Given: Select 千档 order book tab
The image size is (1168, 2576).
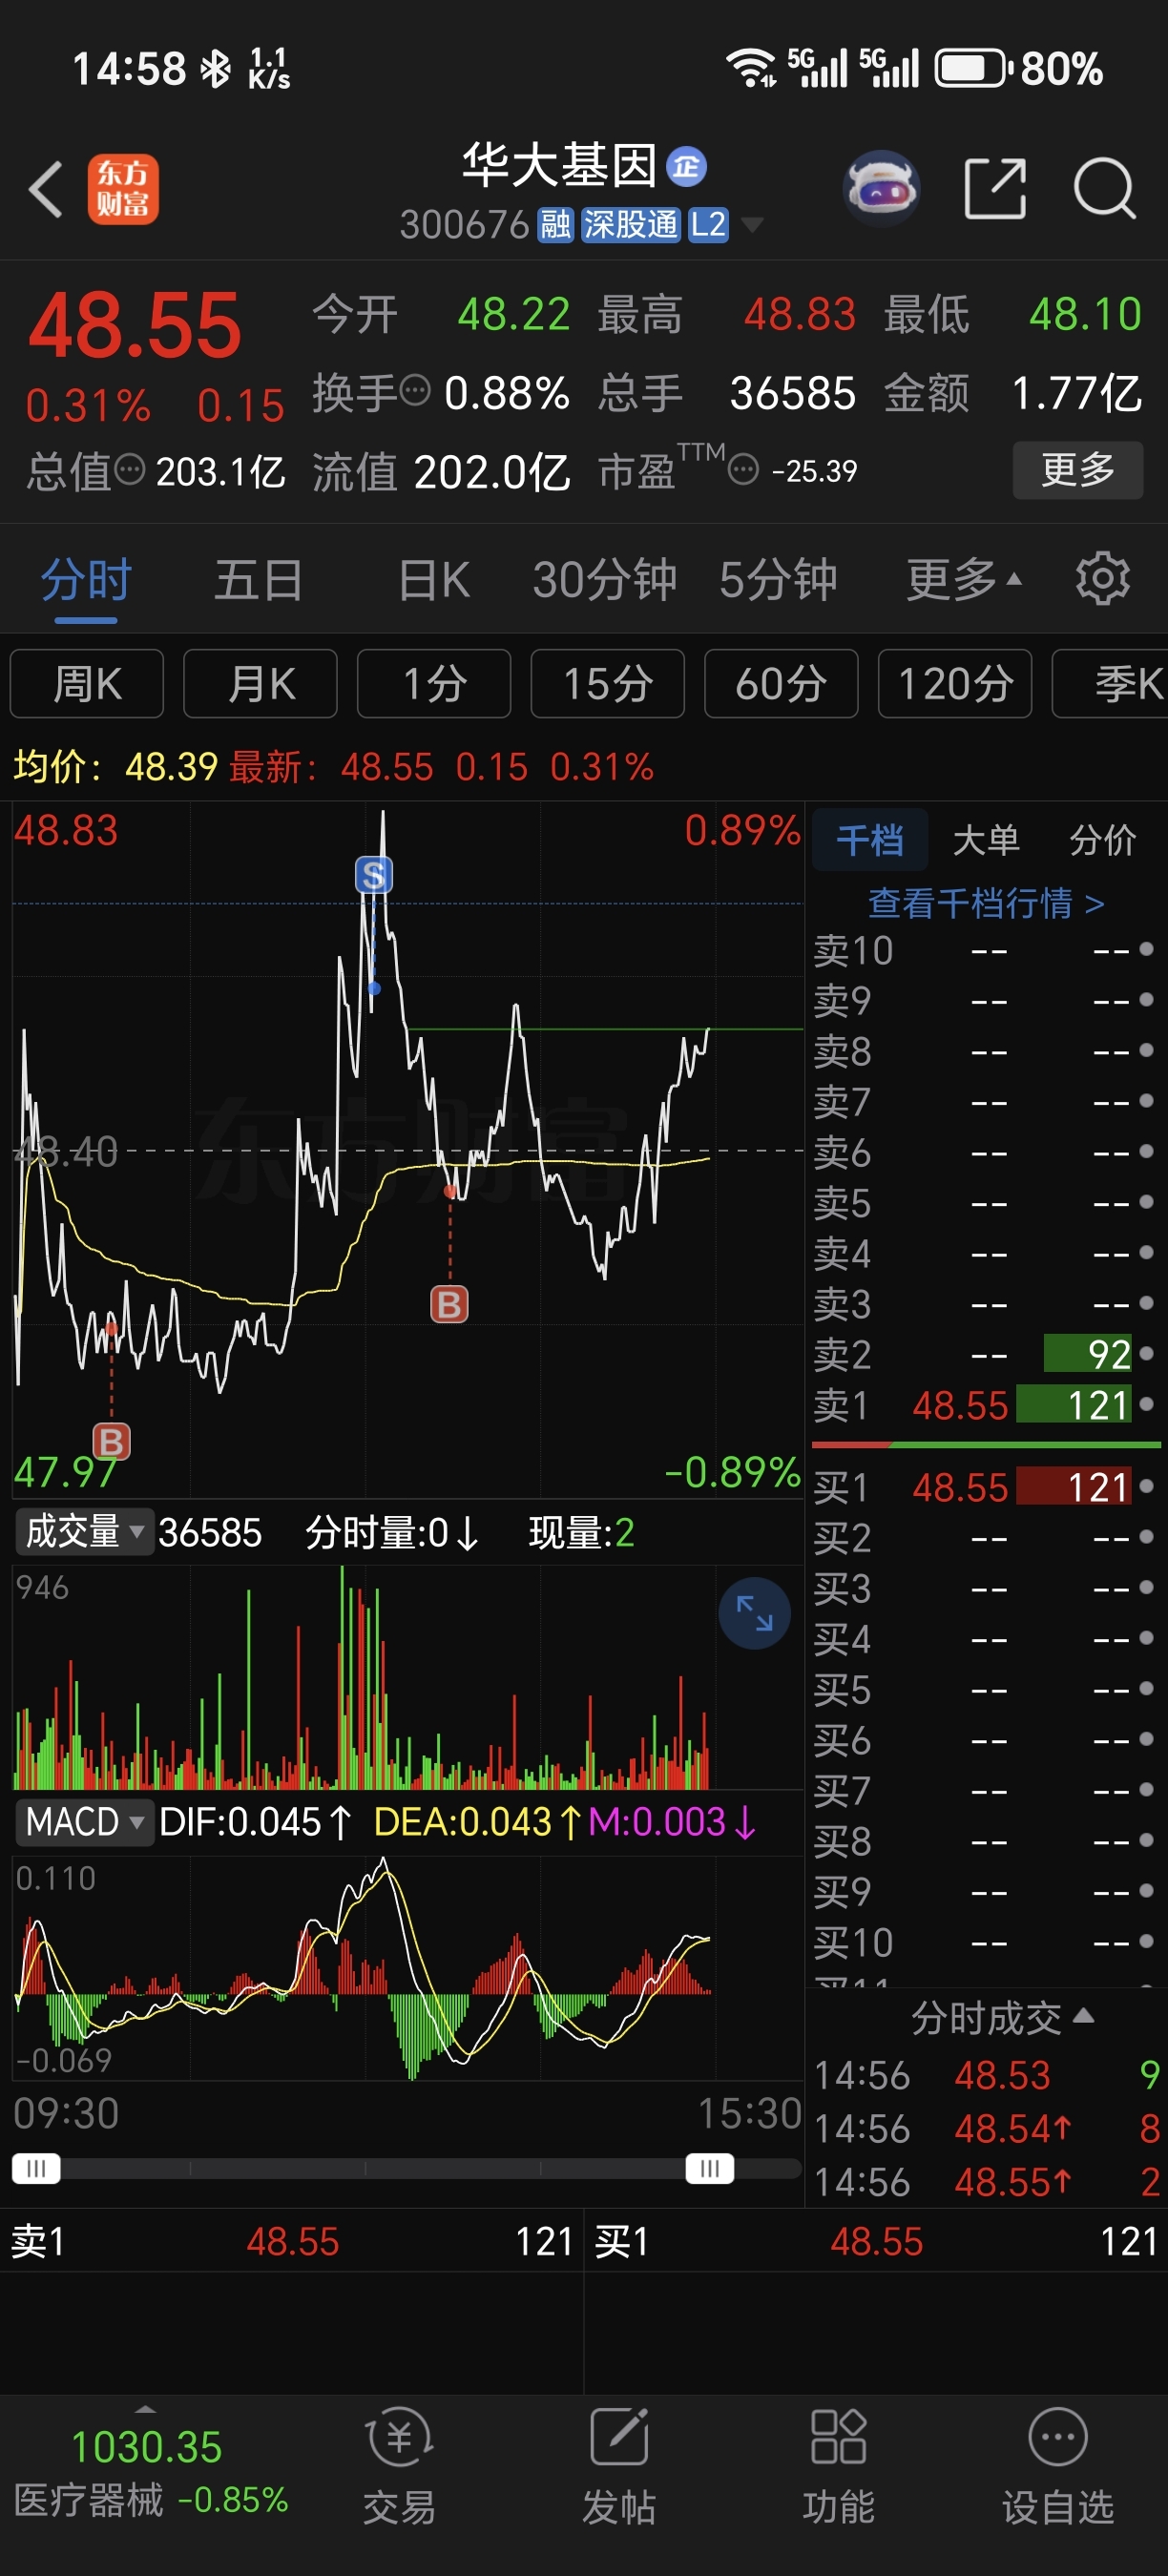Looking at the screenshot, I should tap(869, 839).
